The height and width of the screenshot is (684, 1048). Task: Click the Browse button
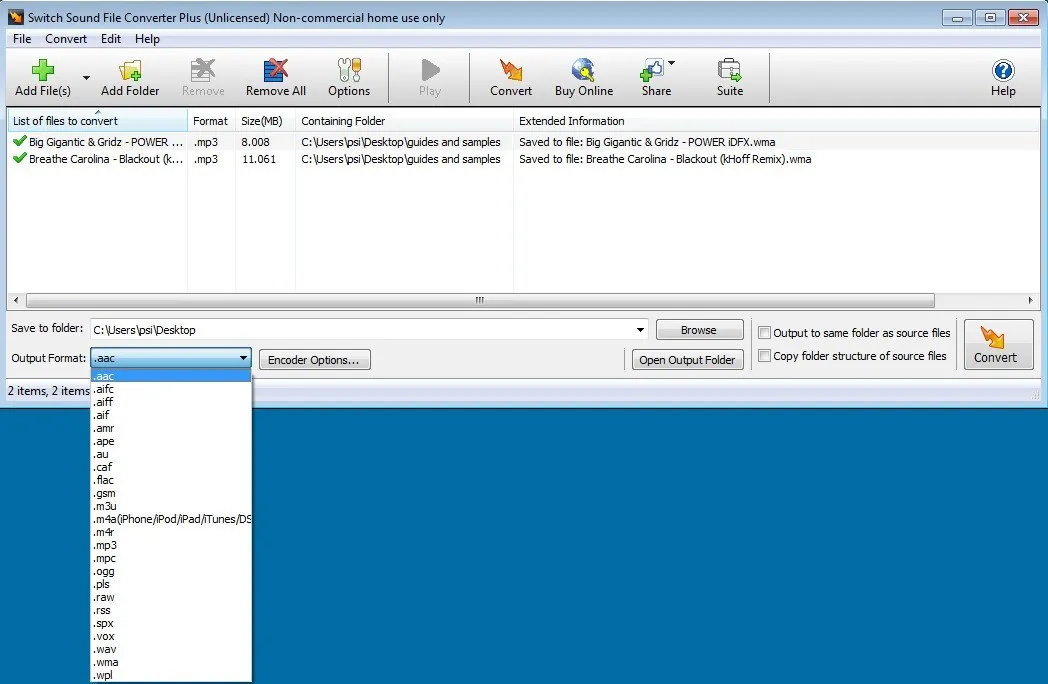pos(698,330)
